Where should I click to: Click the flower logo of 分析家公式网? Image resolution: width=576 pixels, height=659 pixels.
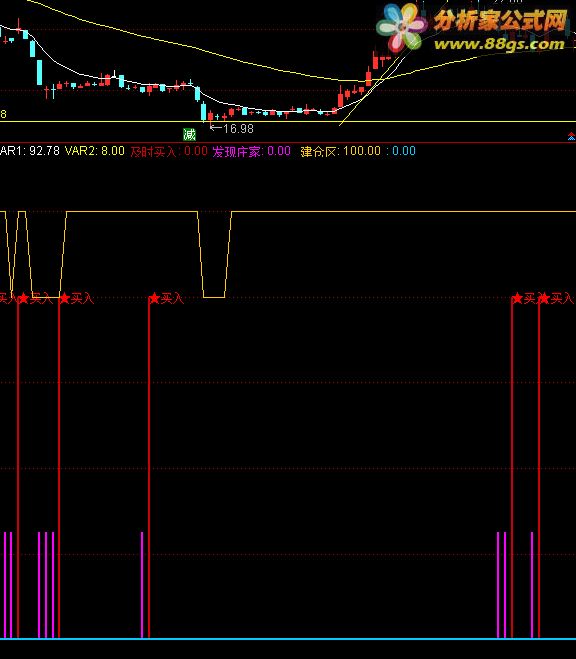click(x=401, y=28)
